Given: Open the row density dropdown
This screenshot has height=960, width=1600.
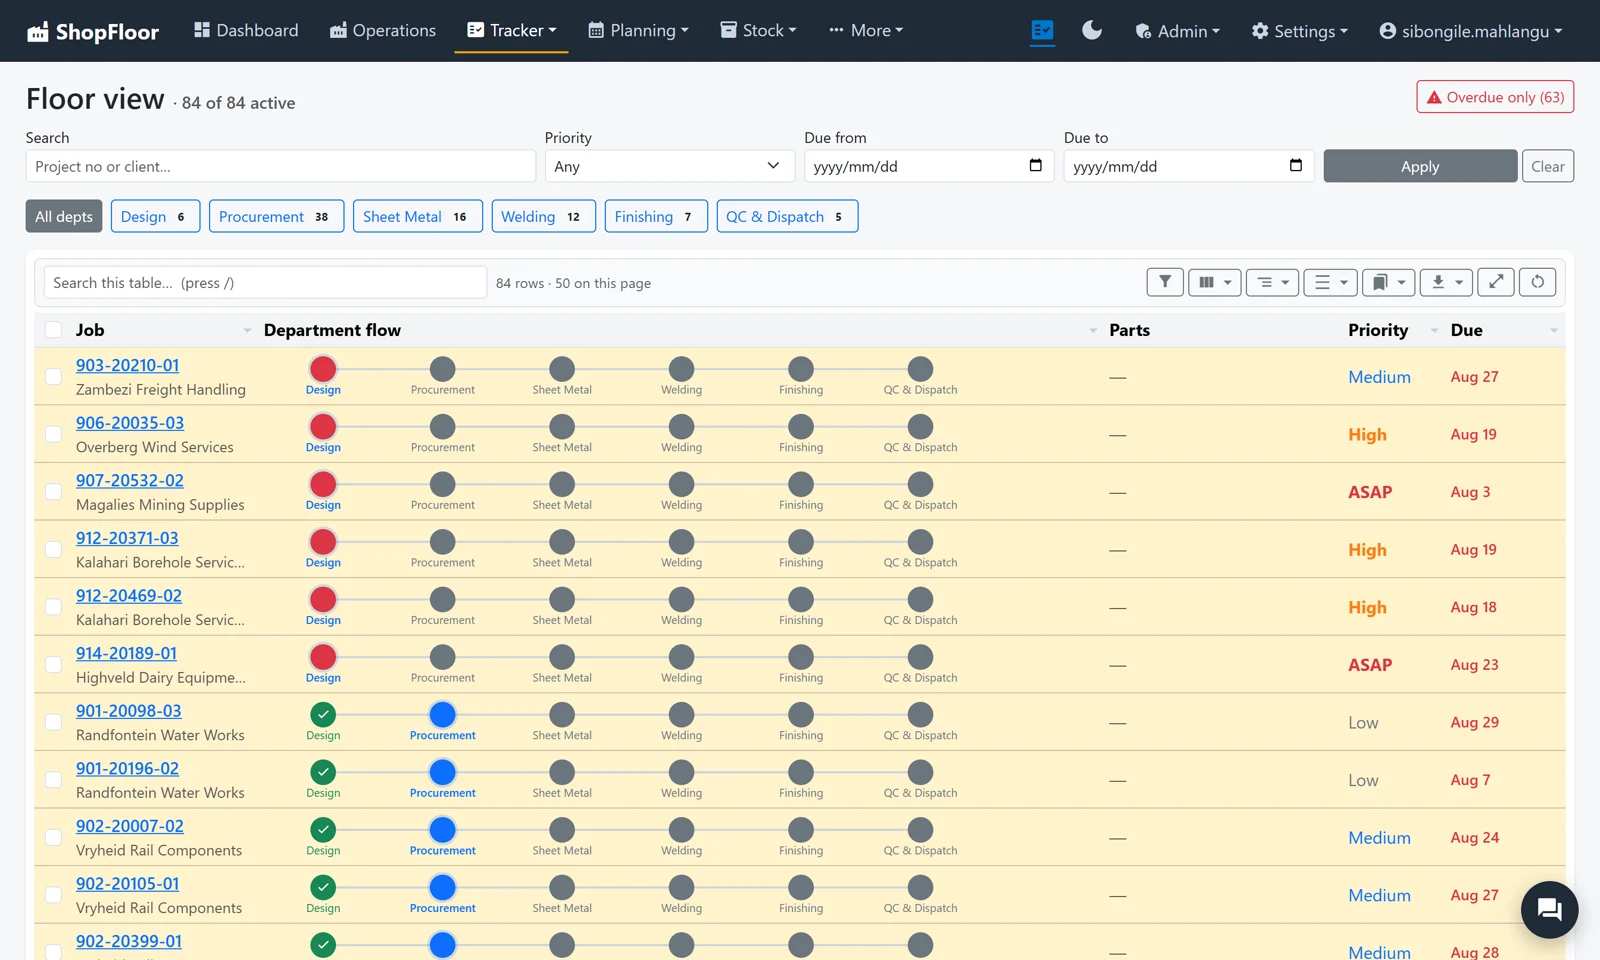Looking at the screenshot, I should click(1330, 282).
